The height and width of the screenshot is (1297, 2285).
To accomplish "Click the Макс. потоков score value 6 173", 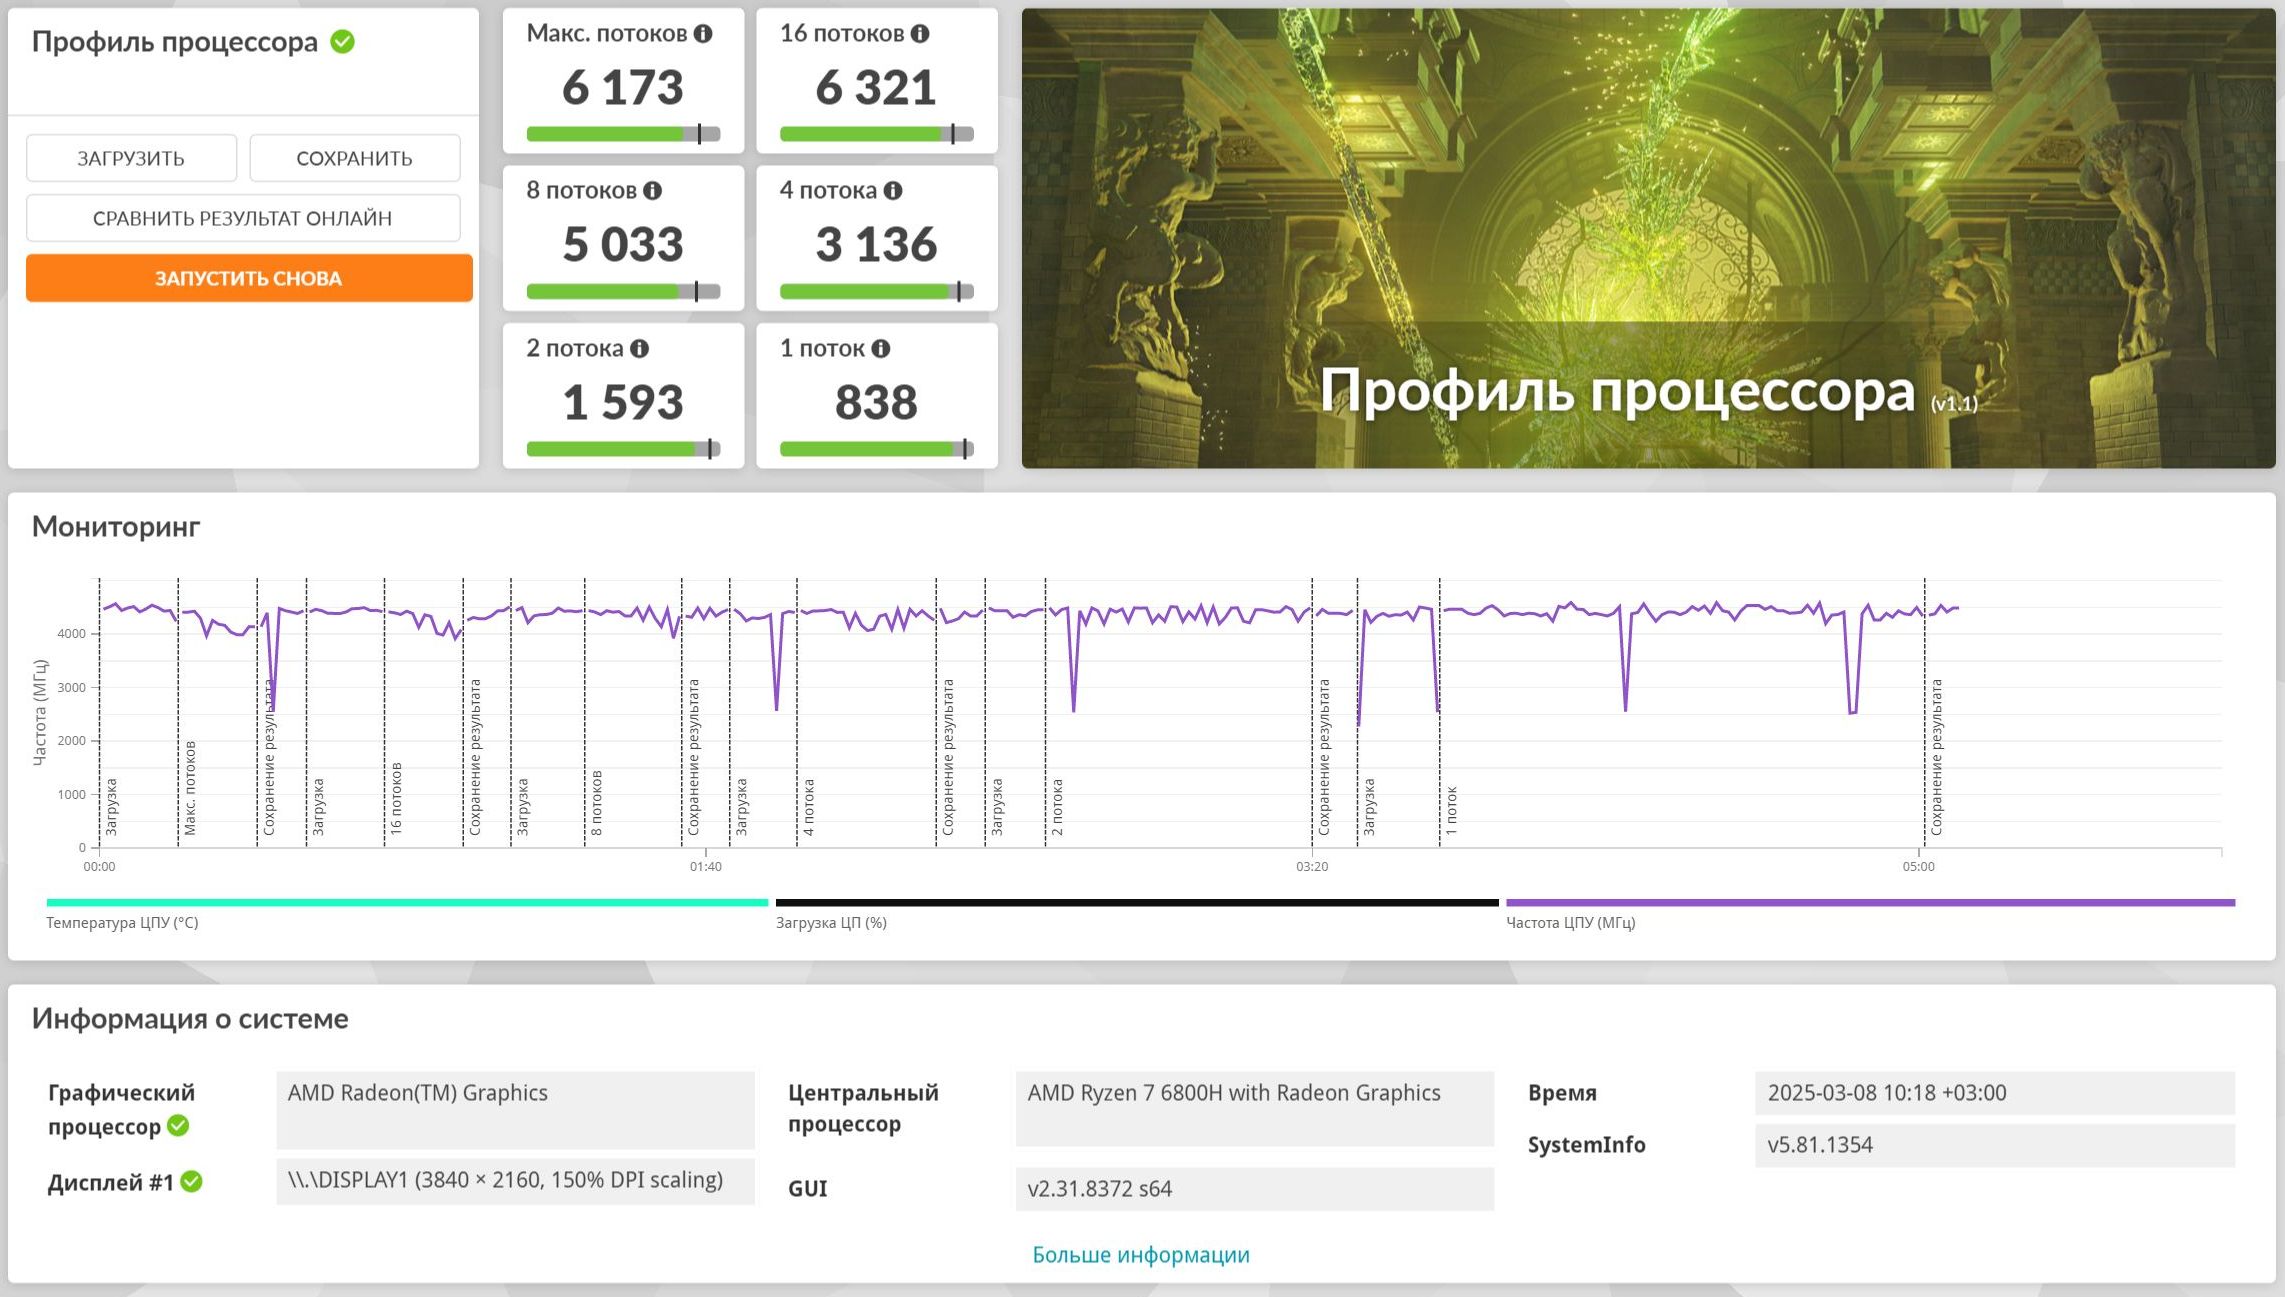I will 623,87.
